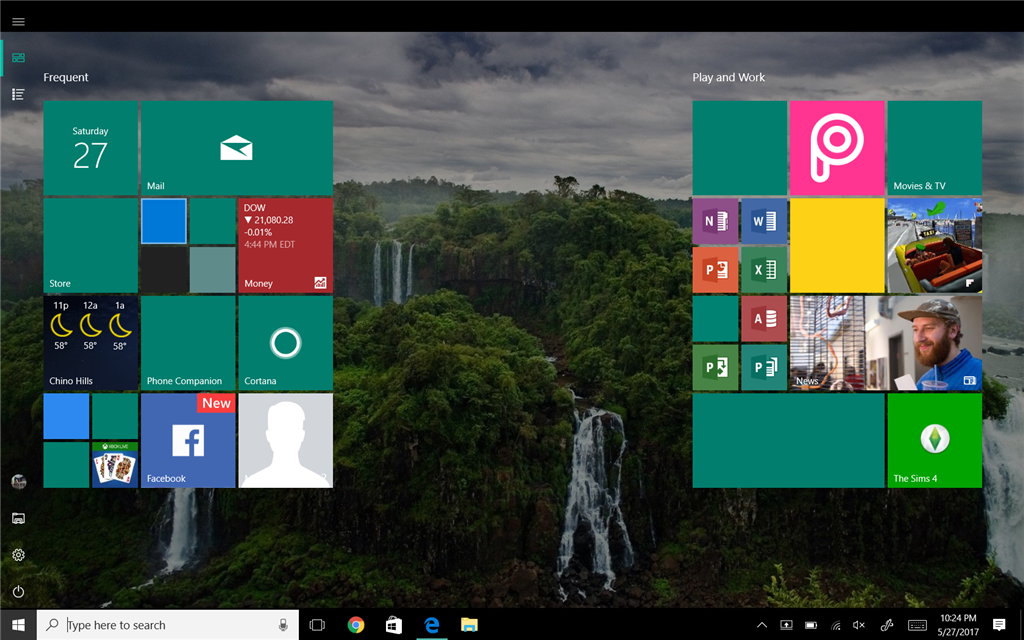Open the Action Center notifications
The height and width of the screenshot is (640, 1024).
tap(999, 625)
